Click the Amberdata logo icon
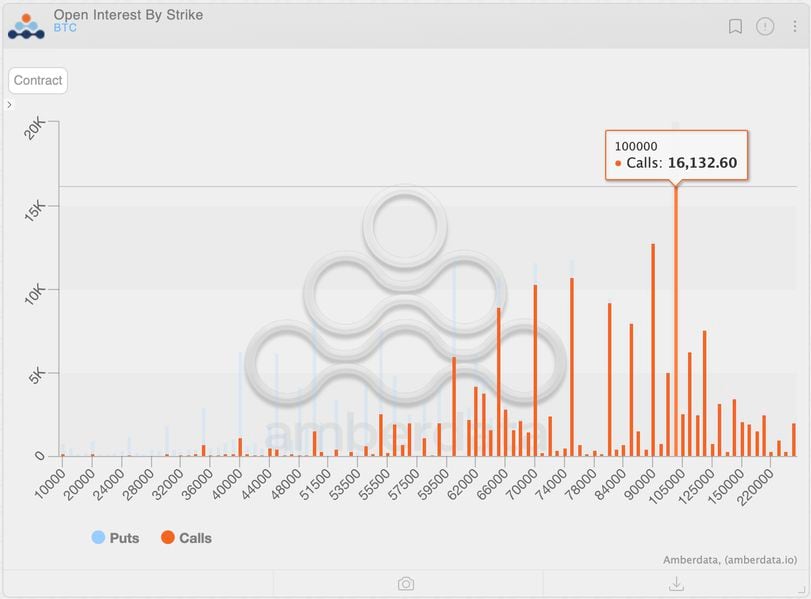The image size is (811, 599). pyautogui.click(x=26, y=26)
